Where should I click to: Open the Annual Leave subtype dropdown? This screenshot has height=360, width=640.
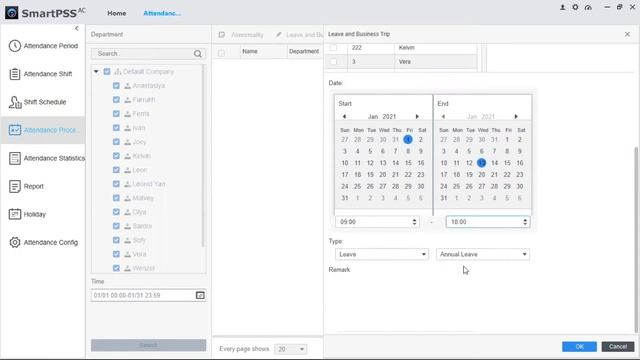tap(482, 254)
